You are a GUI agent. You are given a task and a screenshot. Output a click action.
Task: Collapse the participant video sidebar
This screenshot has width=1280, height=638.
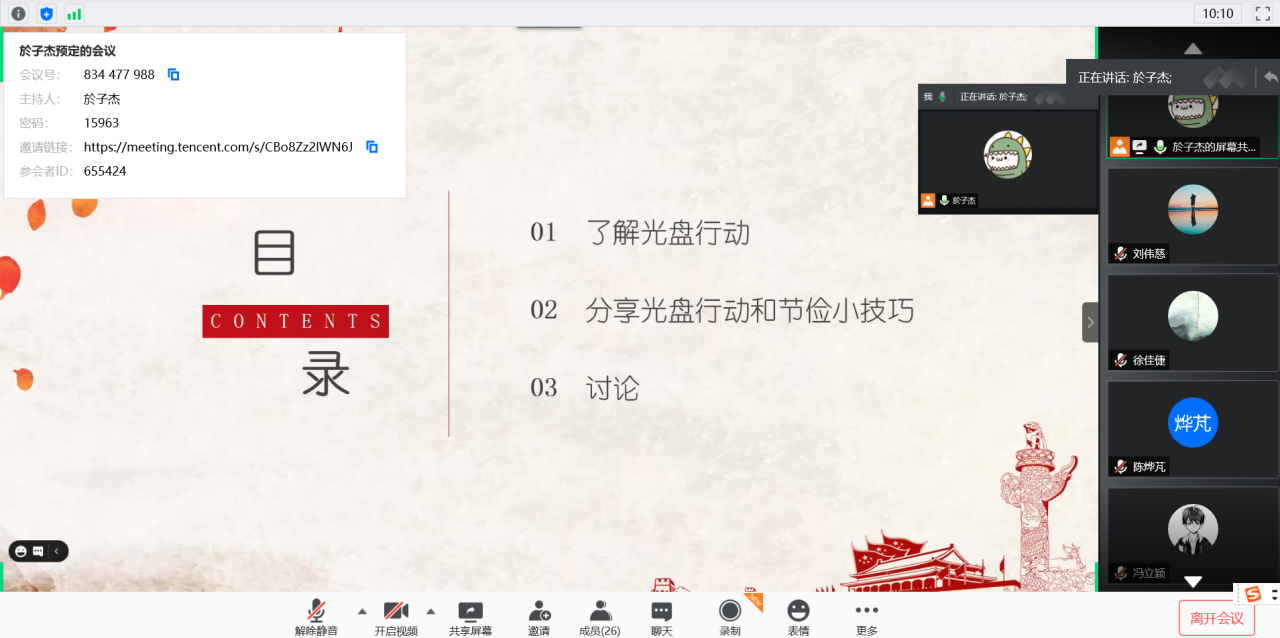tap(1090, 322)
